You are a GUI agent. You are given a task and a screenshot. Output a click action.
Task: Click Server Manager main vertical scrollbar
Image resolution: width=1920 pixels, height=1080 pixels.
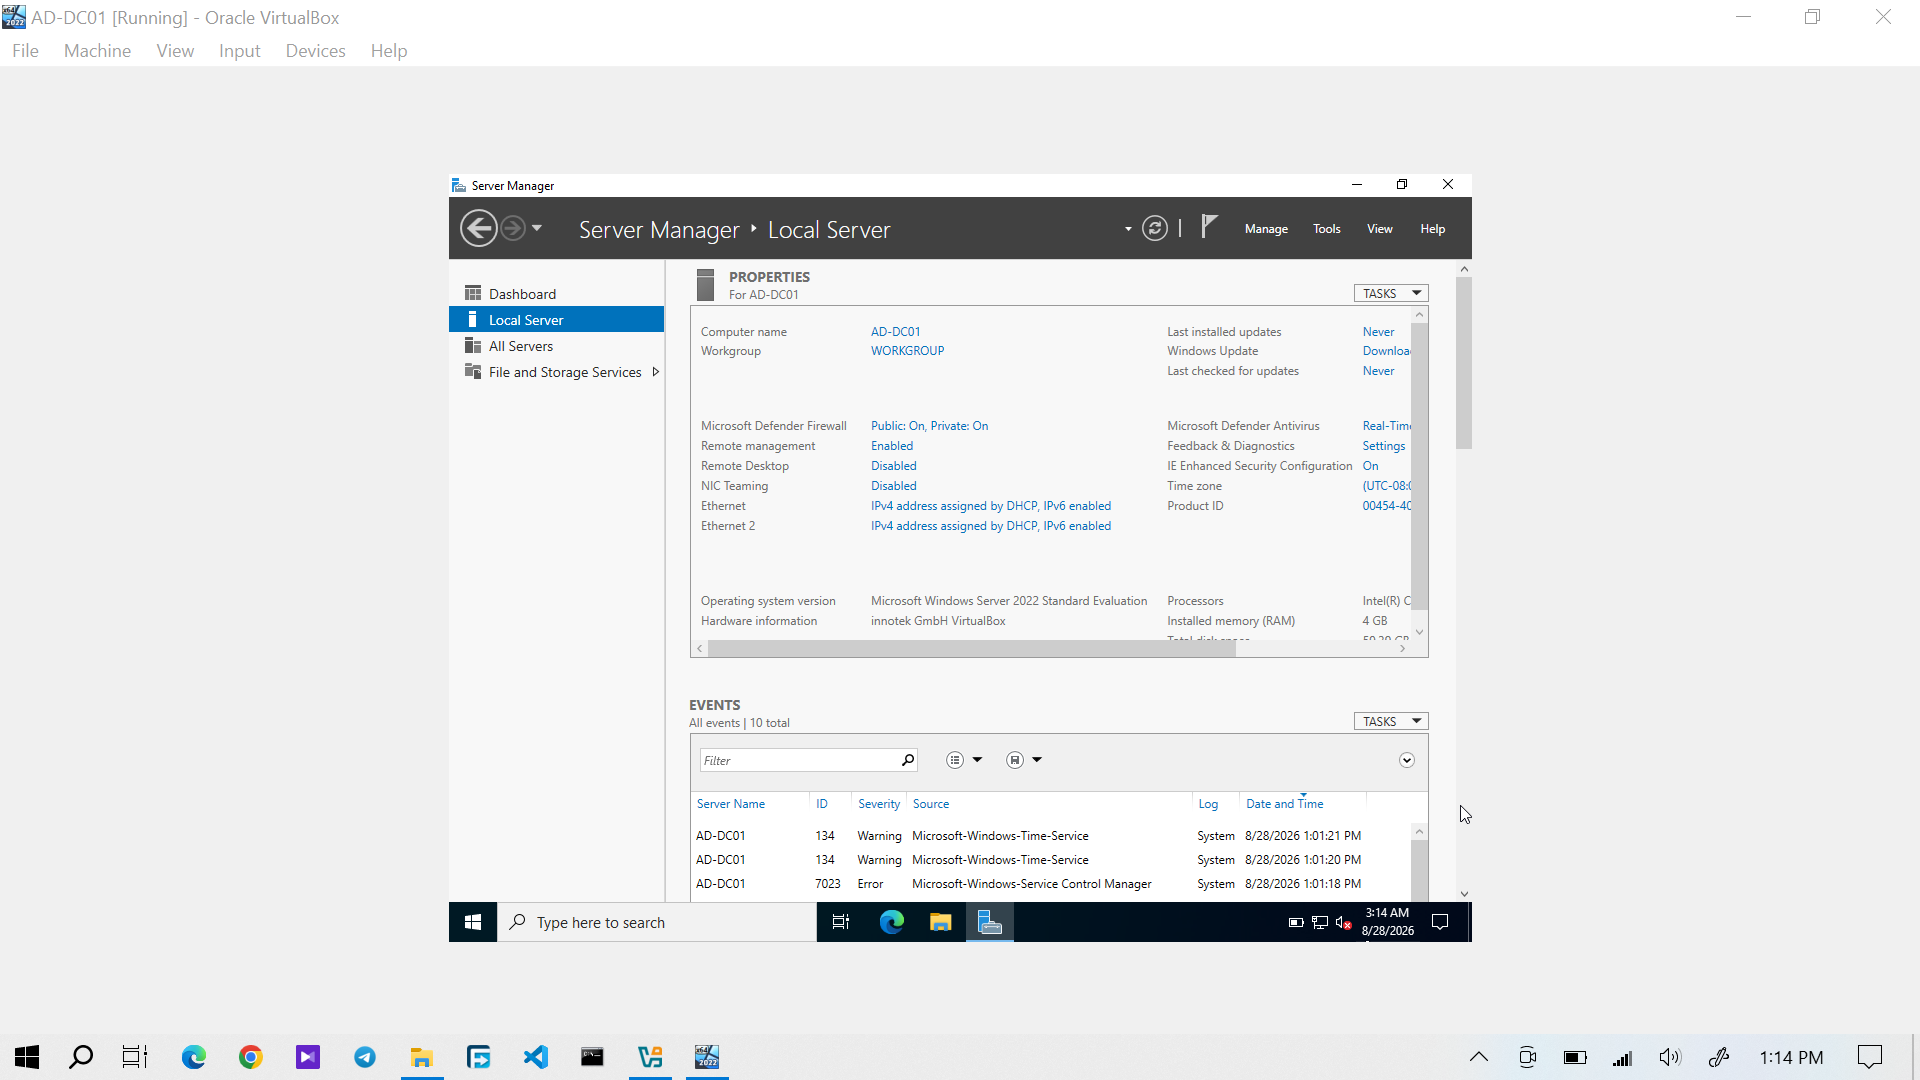coord(1464,363)
